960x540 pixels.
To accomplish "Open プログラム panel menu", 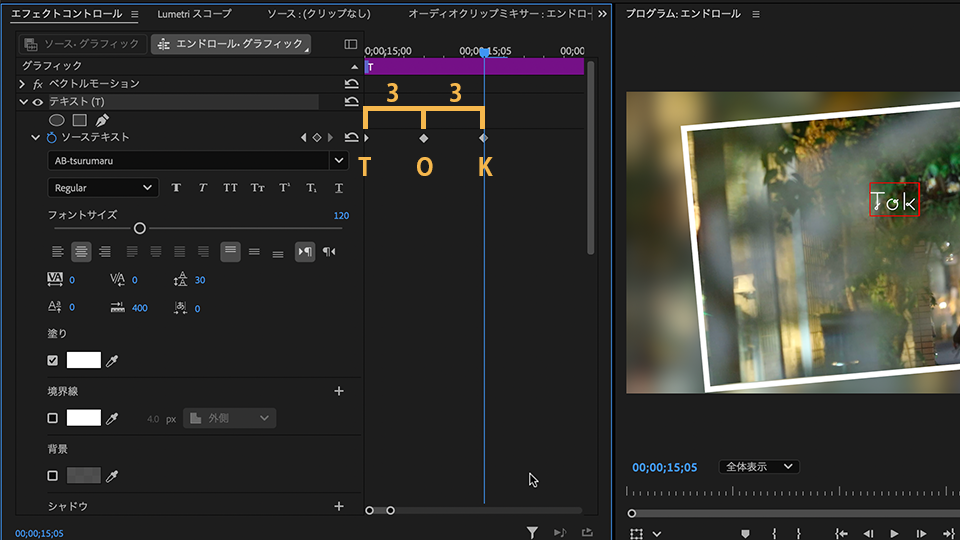I will [x=756, y=14].
